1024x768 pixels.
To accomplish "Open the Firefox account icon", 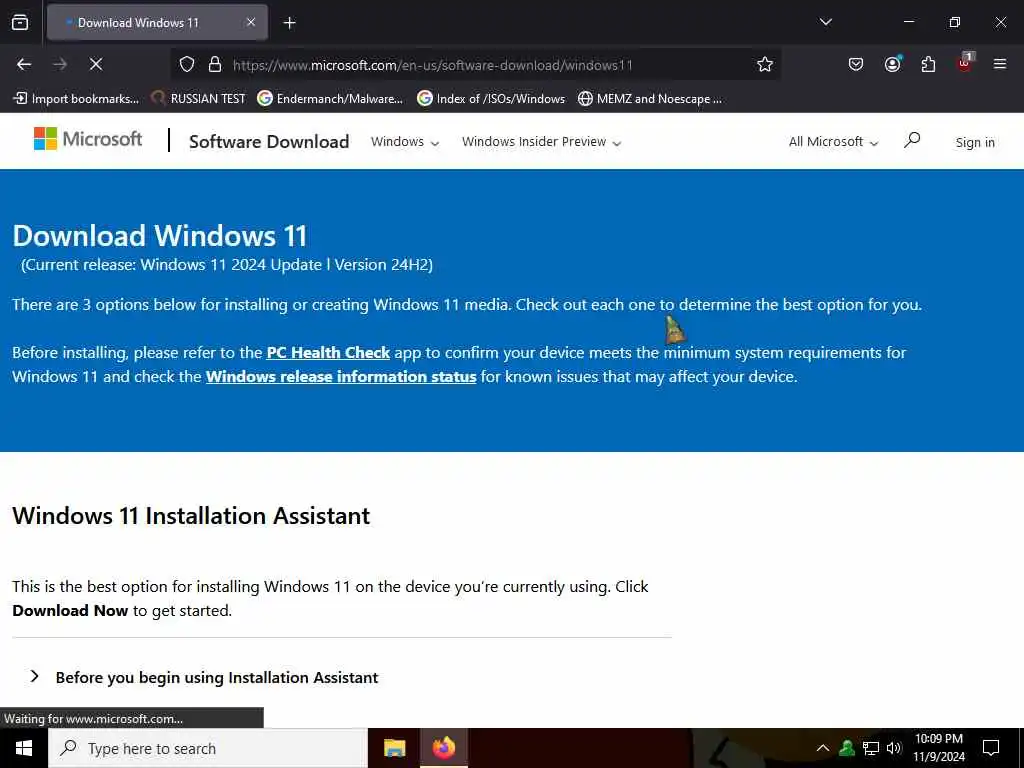I will 892,64.
